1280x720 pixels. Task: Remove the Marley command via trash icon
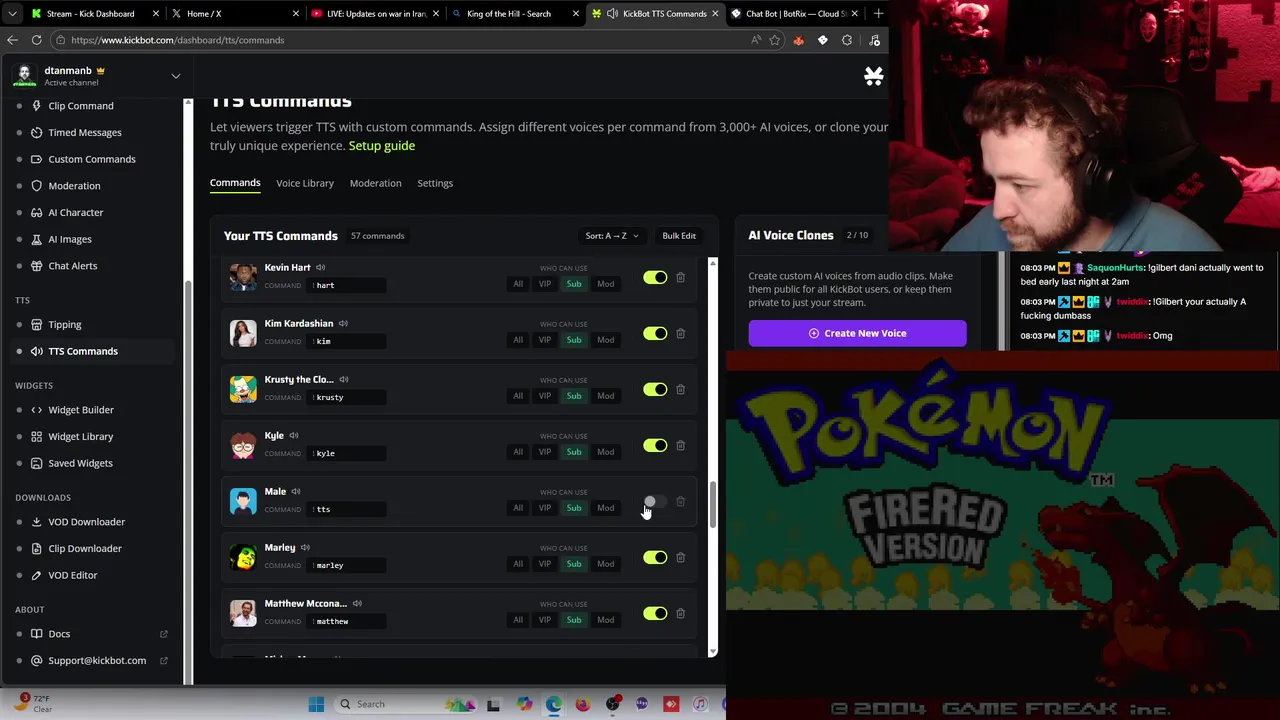pos(680,557)
